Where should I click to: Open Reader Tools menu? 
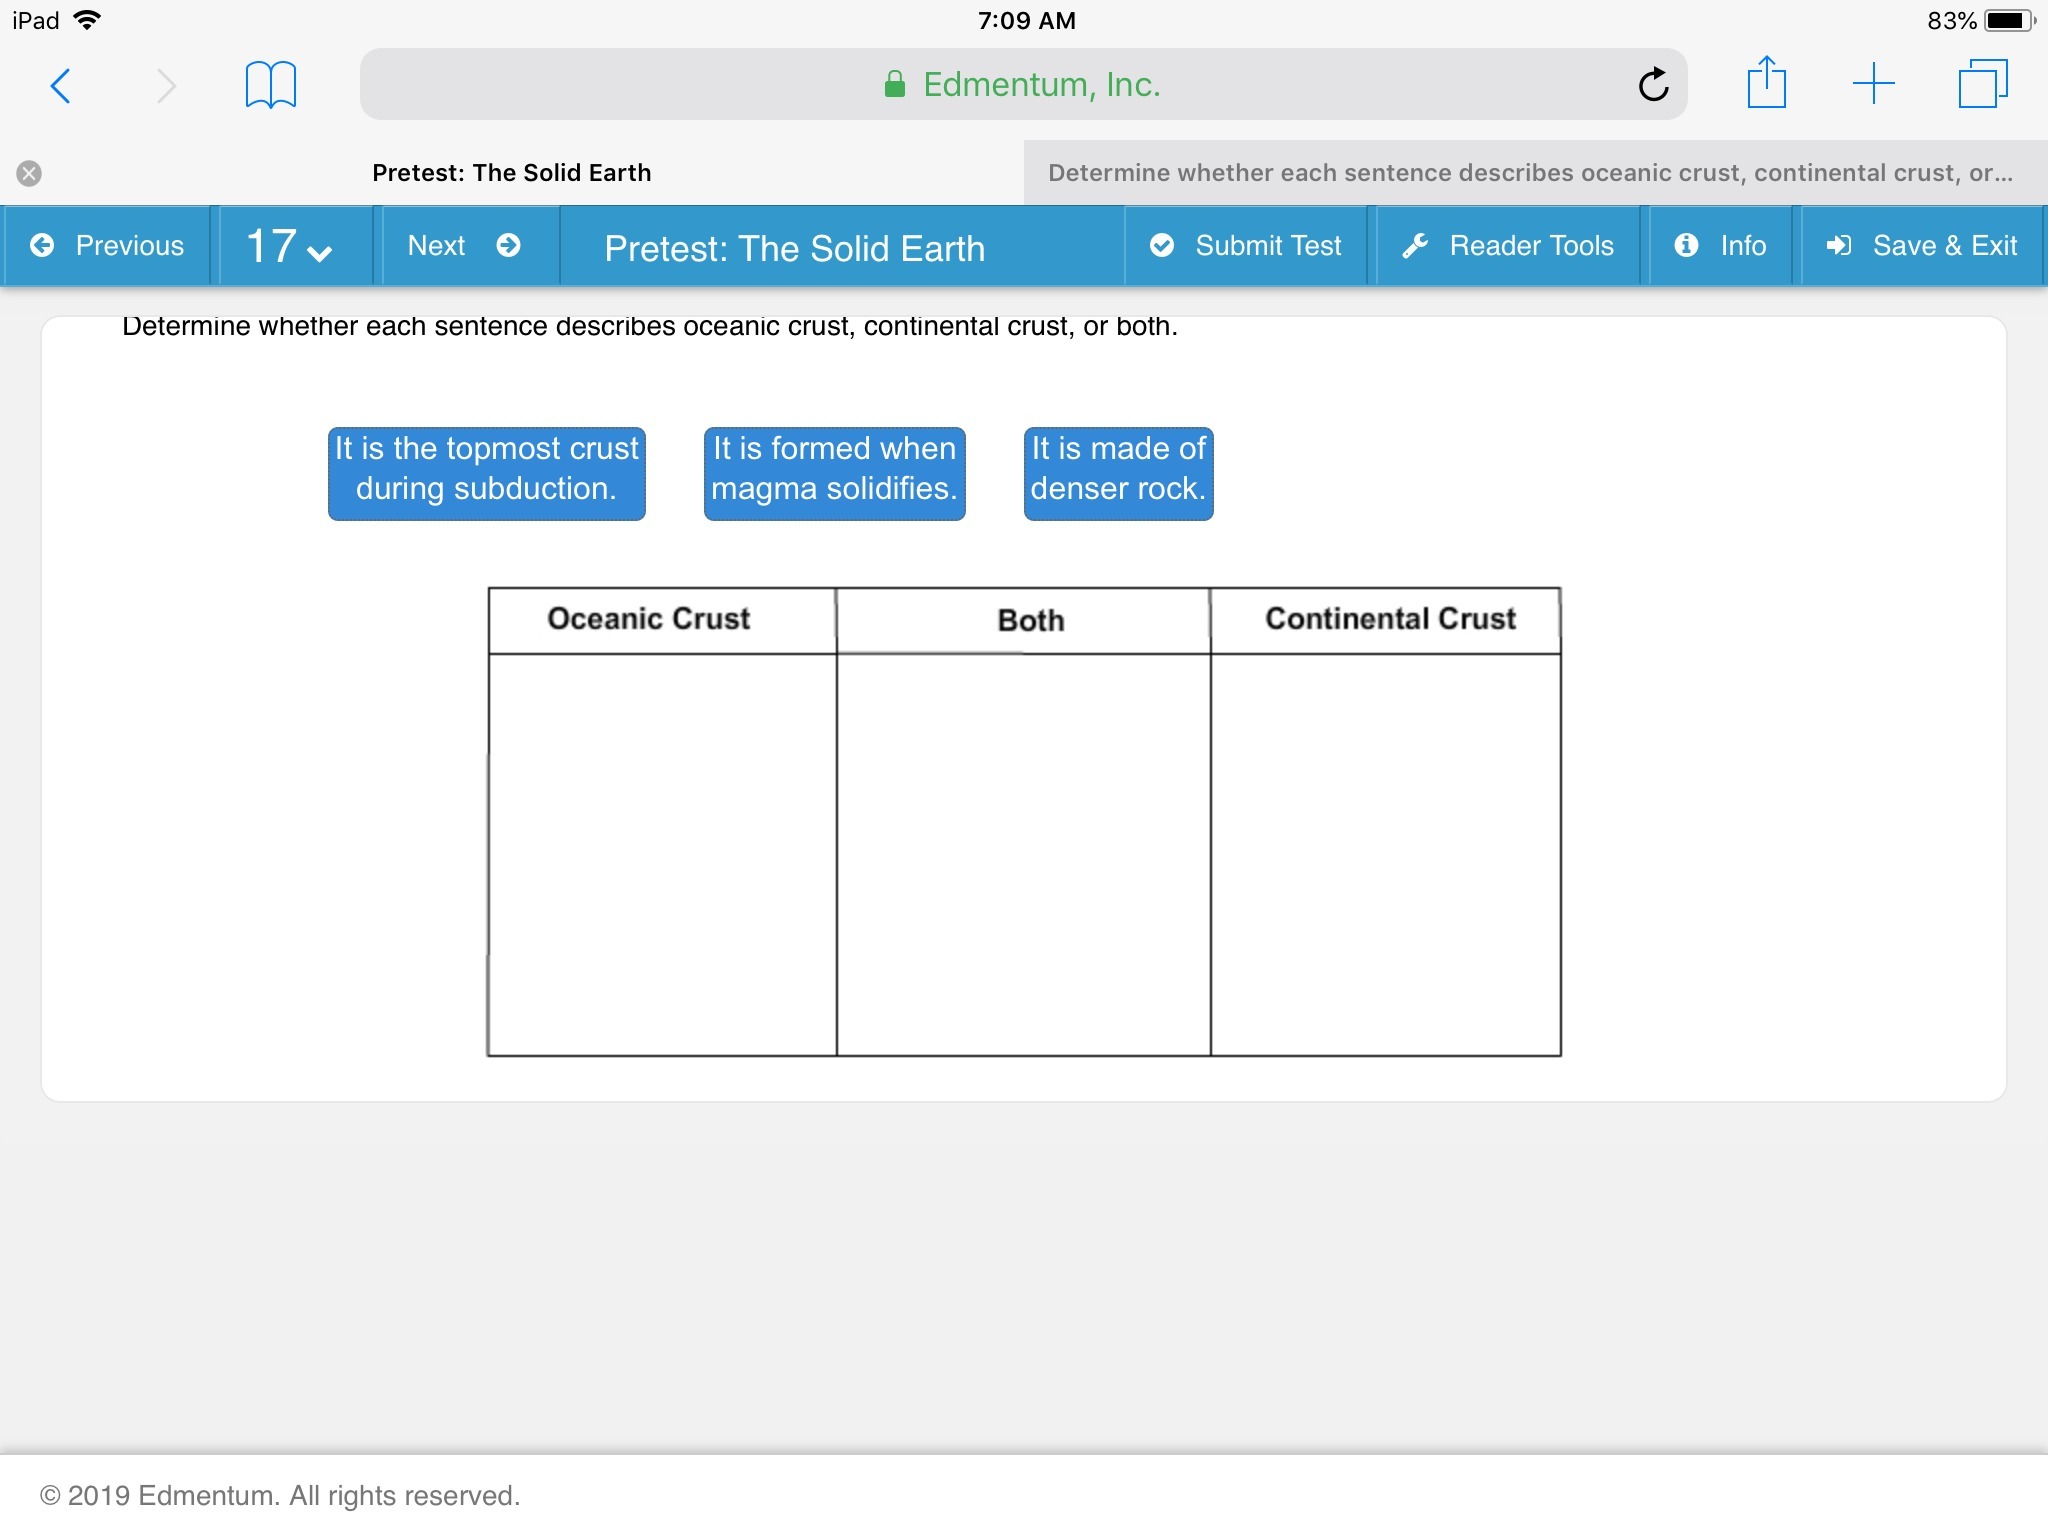(1508, 246)
